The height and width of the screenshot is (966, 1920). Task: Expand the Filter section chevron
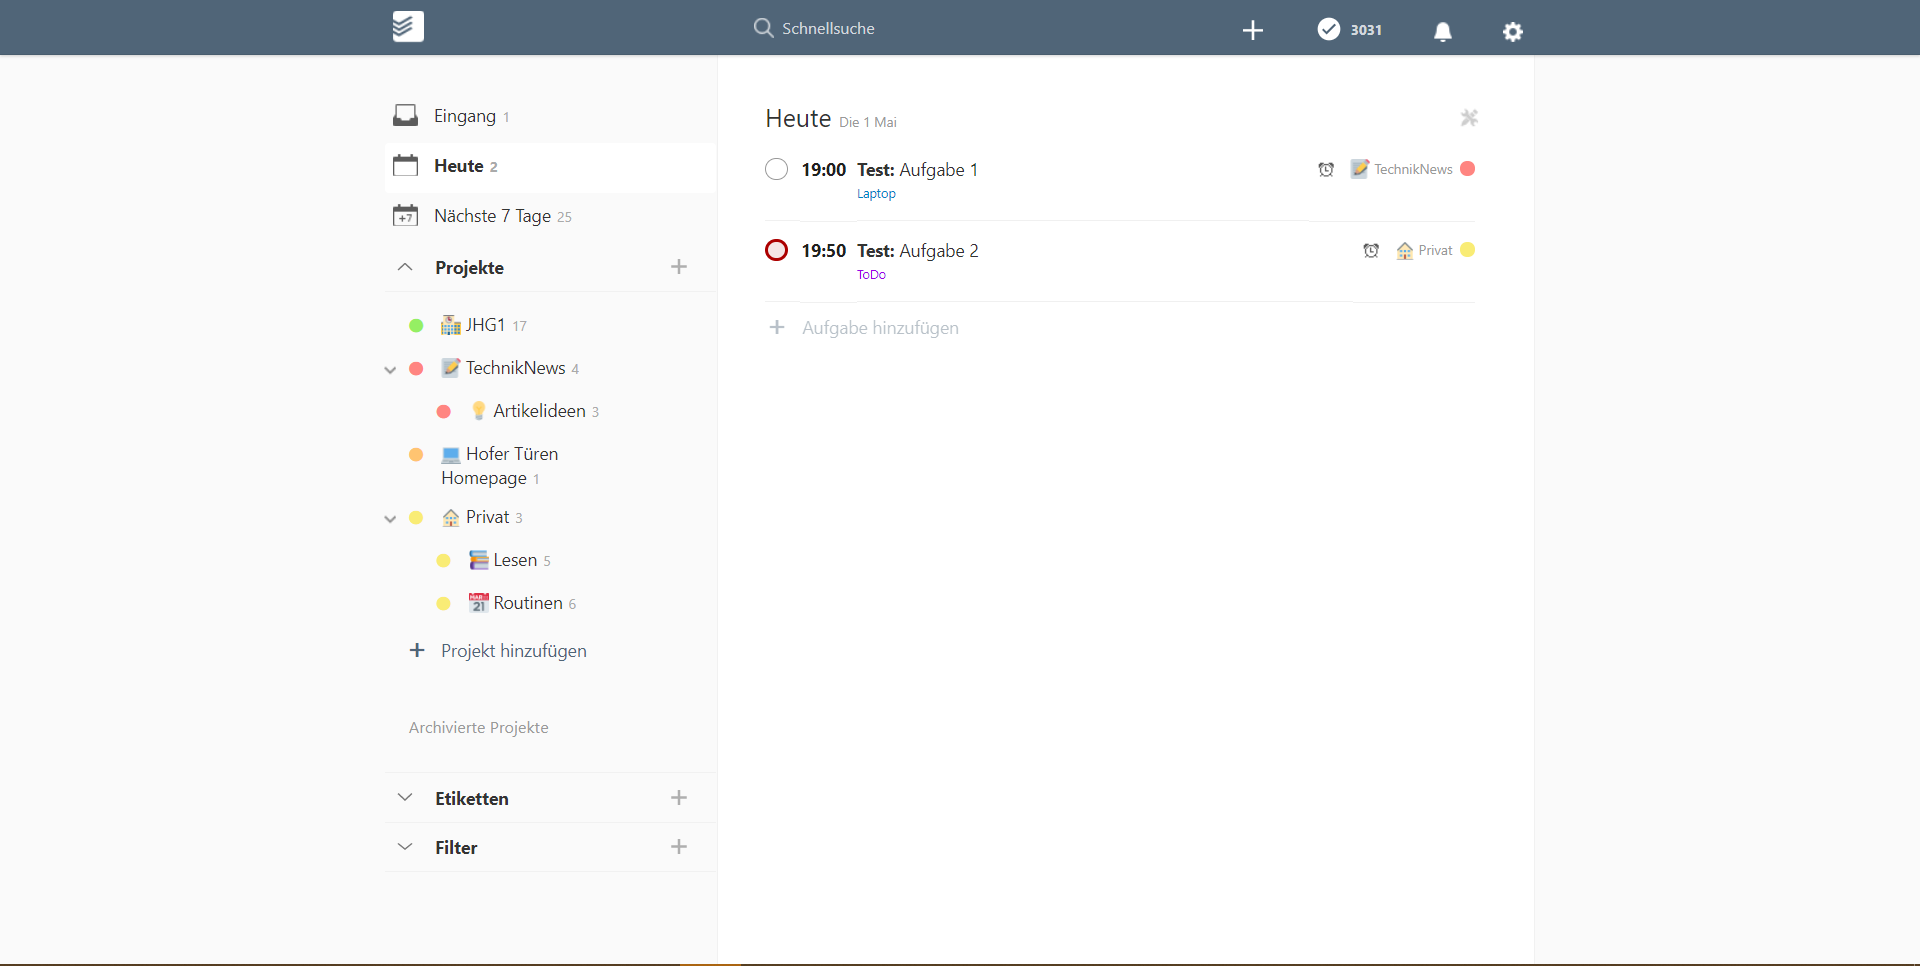pos(405,847)
